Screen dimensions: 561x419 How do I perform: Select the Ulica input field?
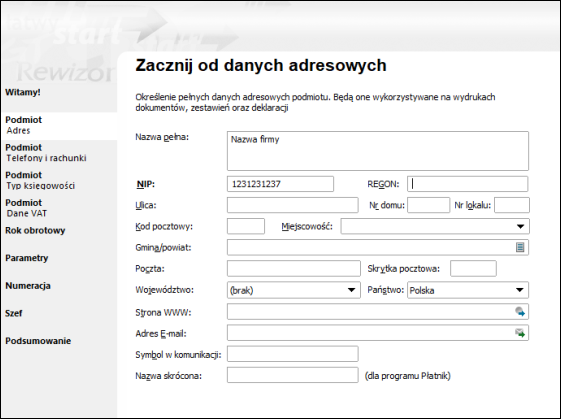click(x=293, y=205)
